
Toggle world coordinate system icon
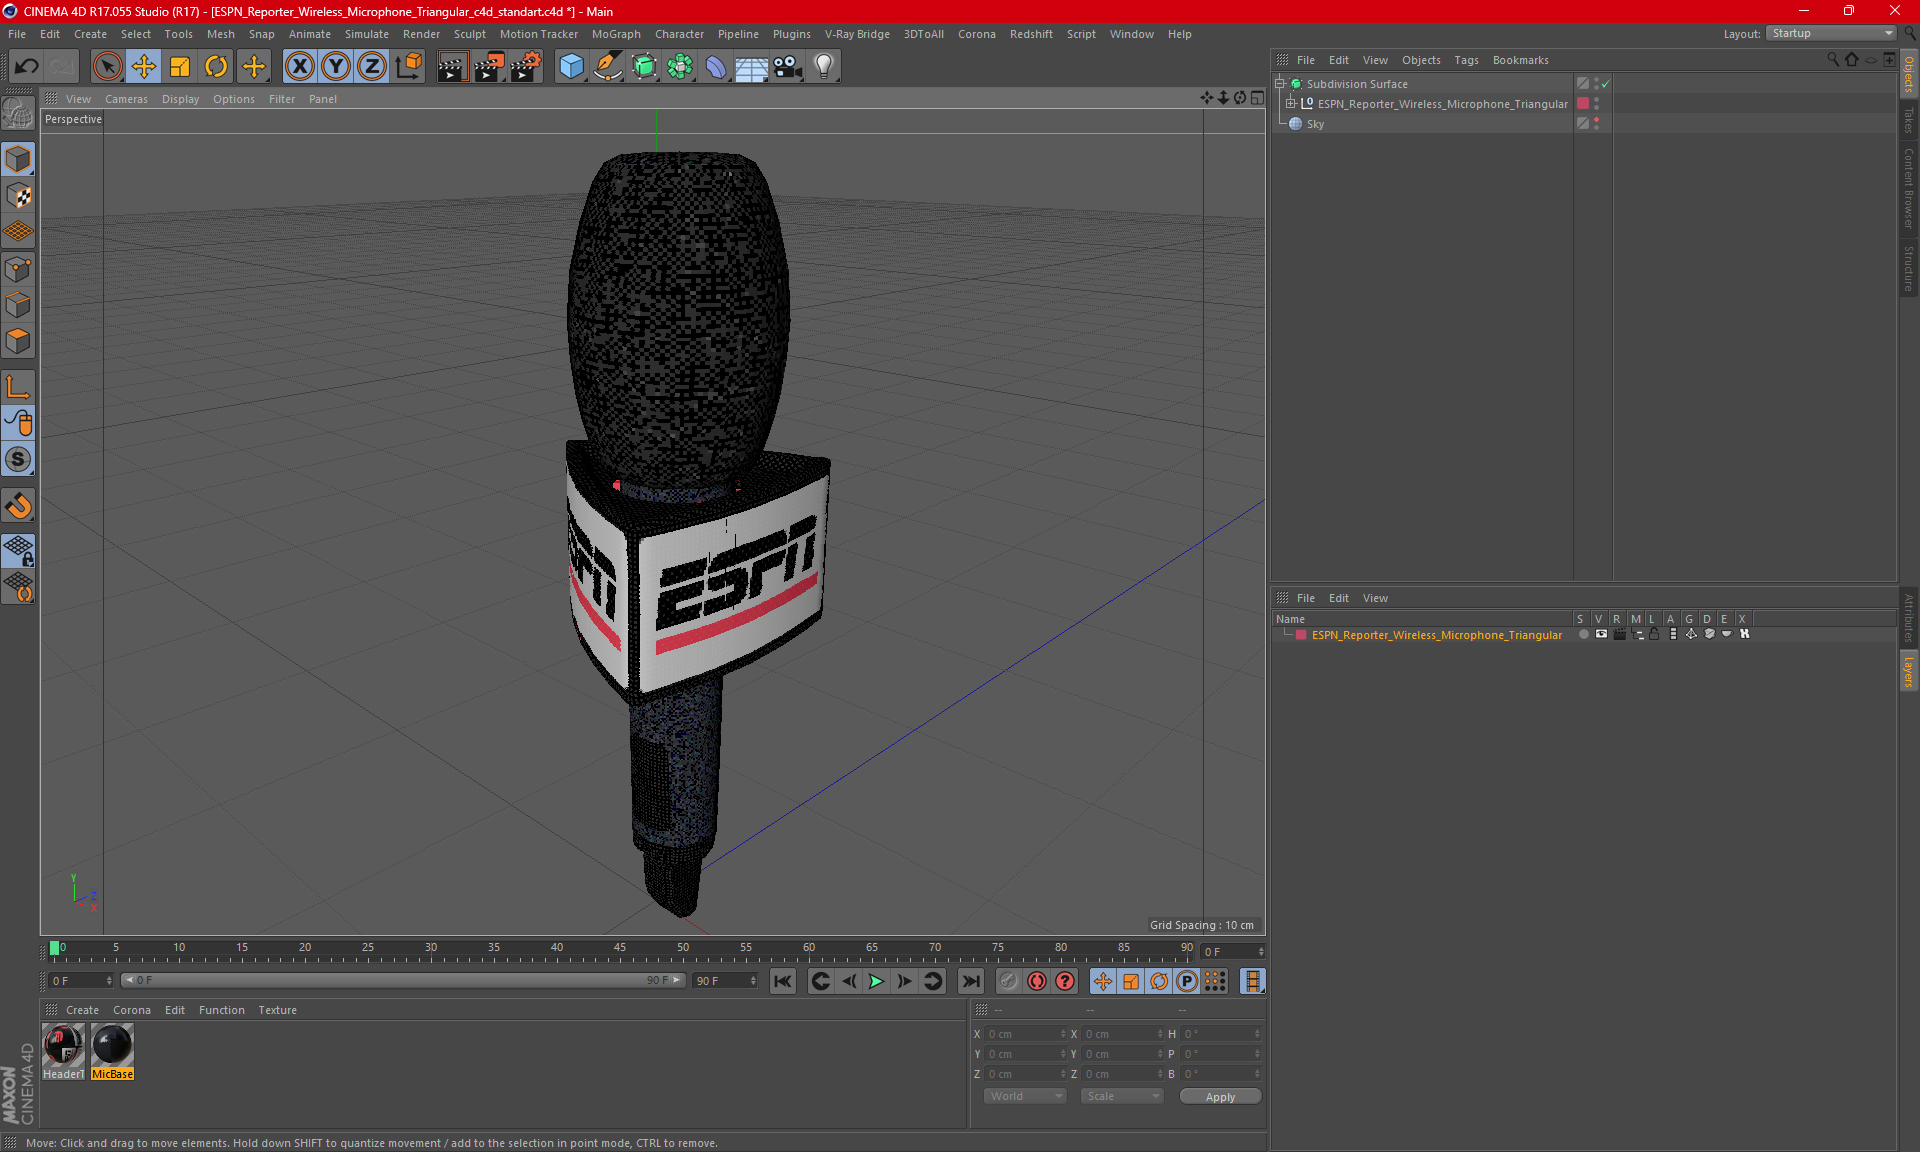point(408,67)
